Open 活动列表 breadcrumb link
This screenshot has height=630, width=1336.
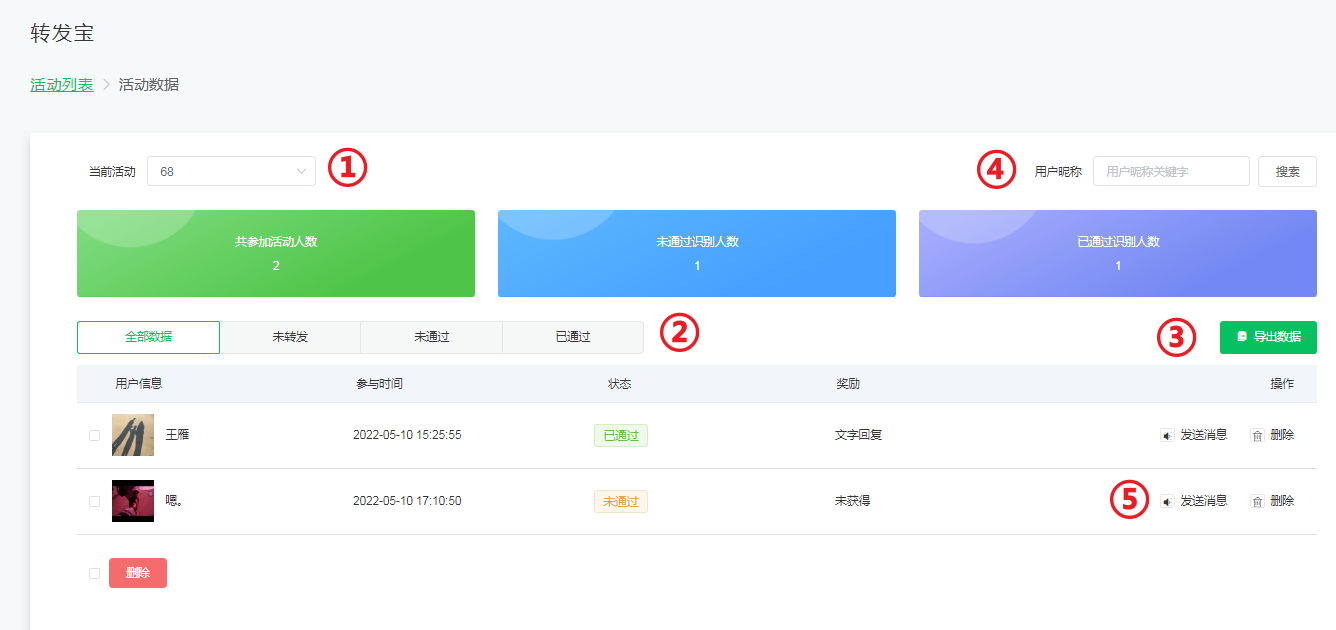[x=61, y=85]
